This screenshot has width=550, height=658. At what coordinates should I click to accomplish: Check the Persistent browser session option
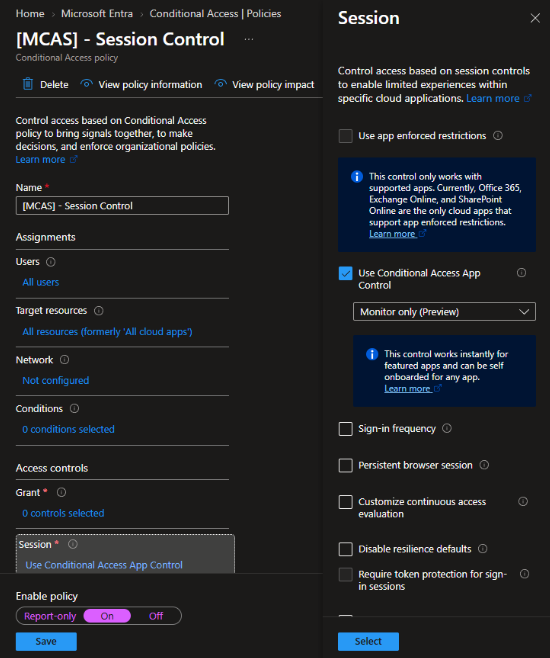pyautogui.click(x=346, y=465)
